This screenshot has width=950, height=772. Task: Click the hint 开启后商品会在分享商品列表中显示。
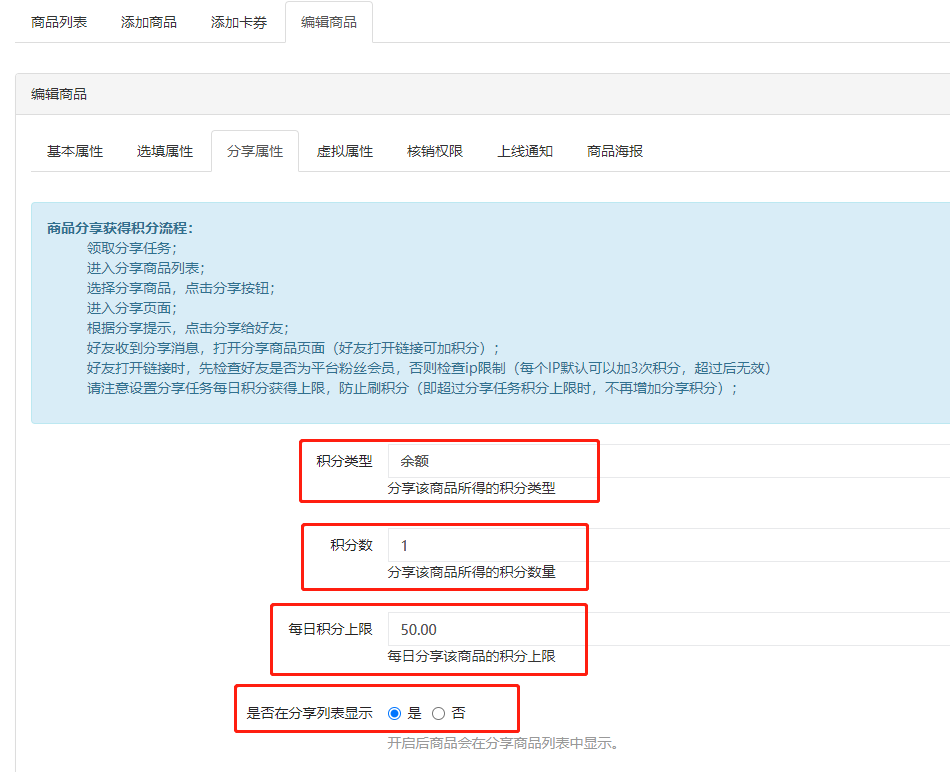pyautogui.click(x=503, y=744)
